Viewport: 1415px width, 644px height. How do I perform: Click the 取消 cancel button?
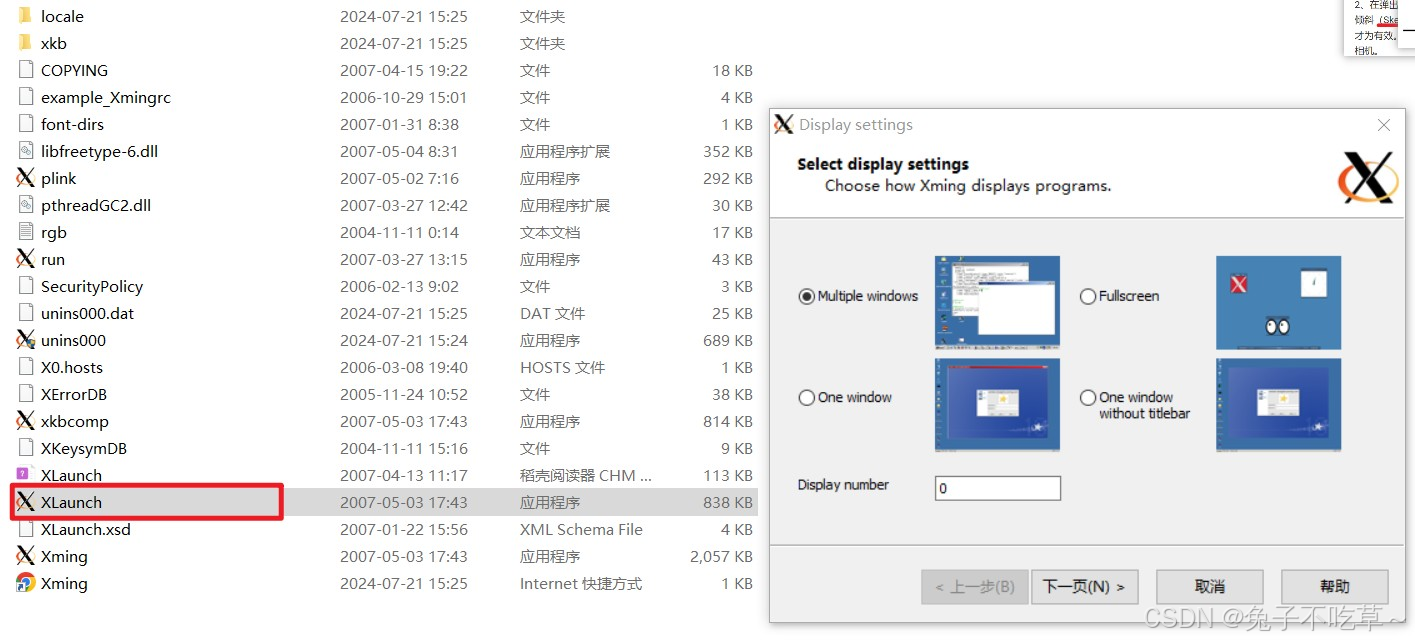click(1210, 587)
